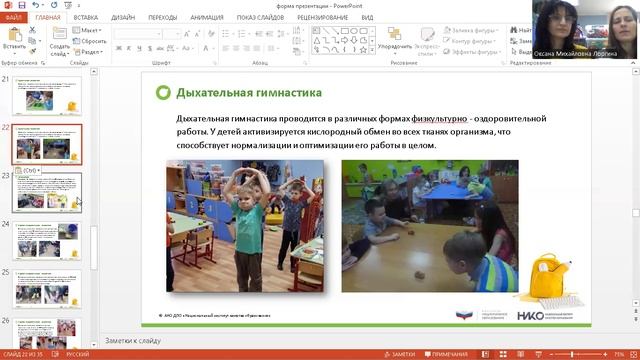Open the font name combo box
The image size is (640, 360).
(x=138, y=34)
